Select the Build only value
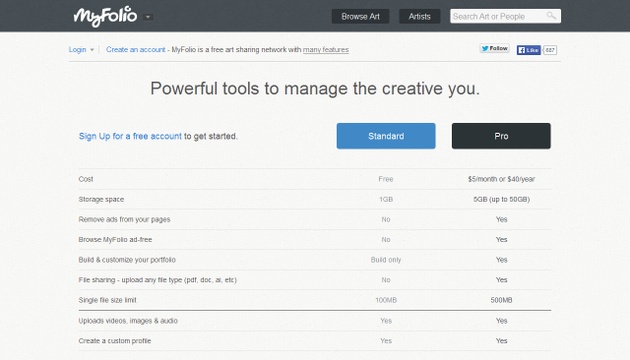630x360 pixels. [386, 260]
